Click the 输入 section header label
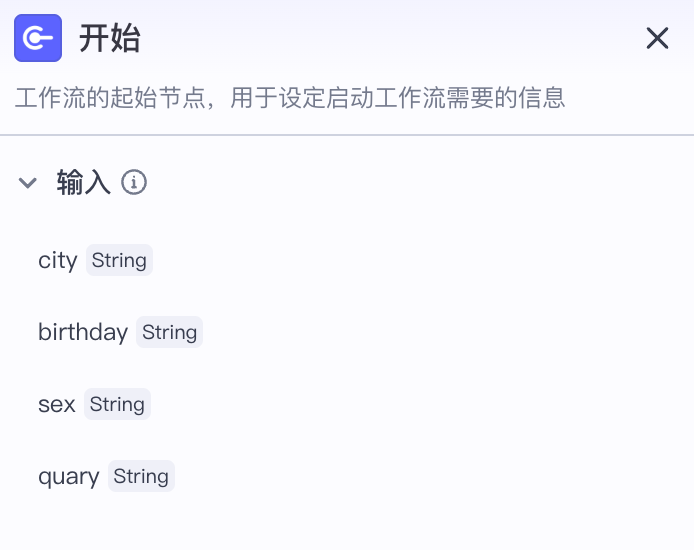This screenshot has height=550, width=694. pyautogui.click(x=84, y=182)
